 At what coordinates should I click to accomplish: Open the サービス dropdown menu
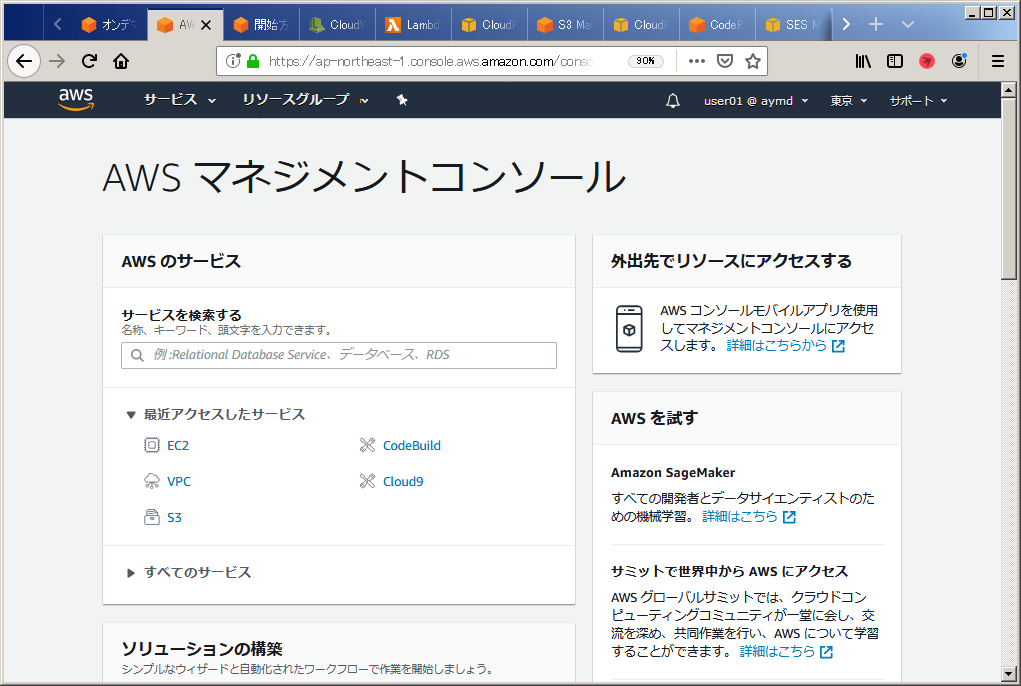180,100
